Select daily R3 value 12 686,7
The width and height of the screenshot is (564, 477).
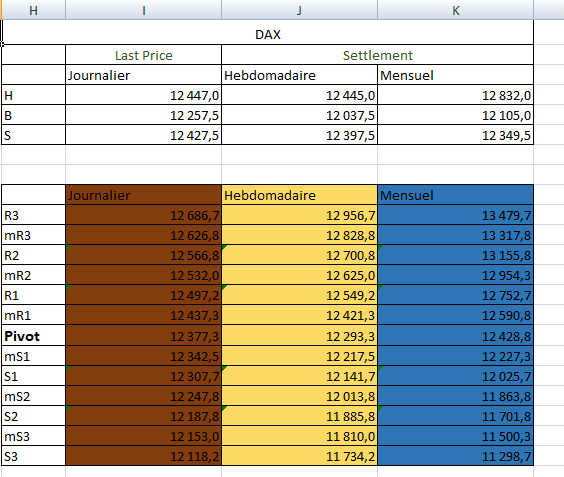tap(144, 215)
